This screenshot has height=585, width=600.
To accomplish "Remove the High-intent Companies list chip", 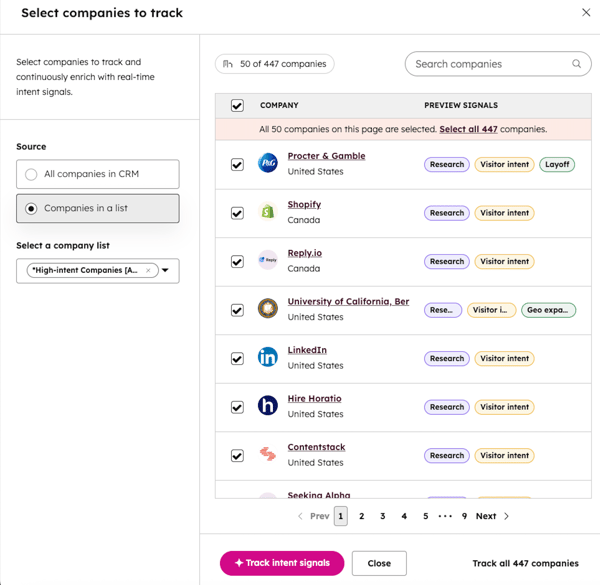I will [148, 270].
